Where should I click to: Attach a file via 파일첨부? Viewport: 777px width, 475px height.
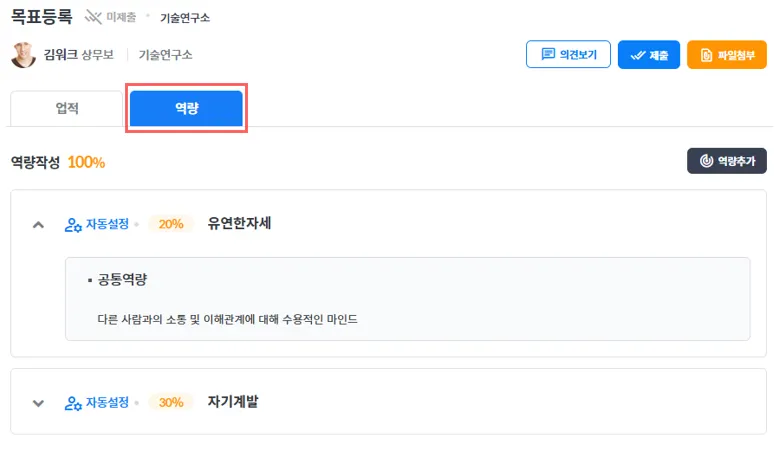click(x=727, y=54)
